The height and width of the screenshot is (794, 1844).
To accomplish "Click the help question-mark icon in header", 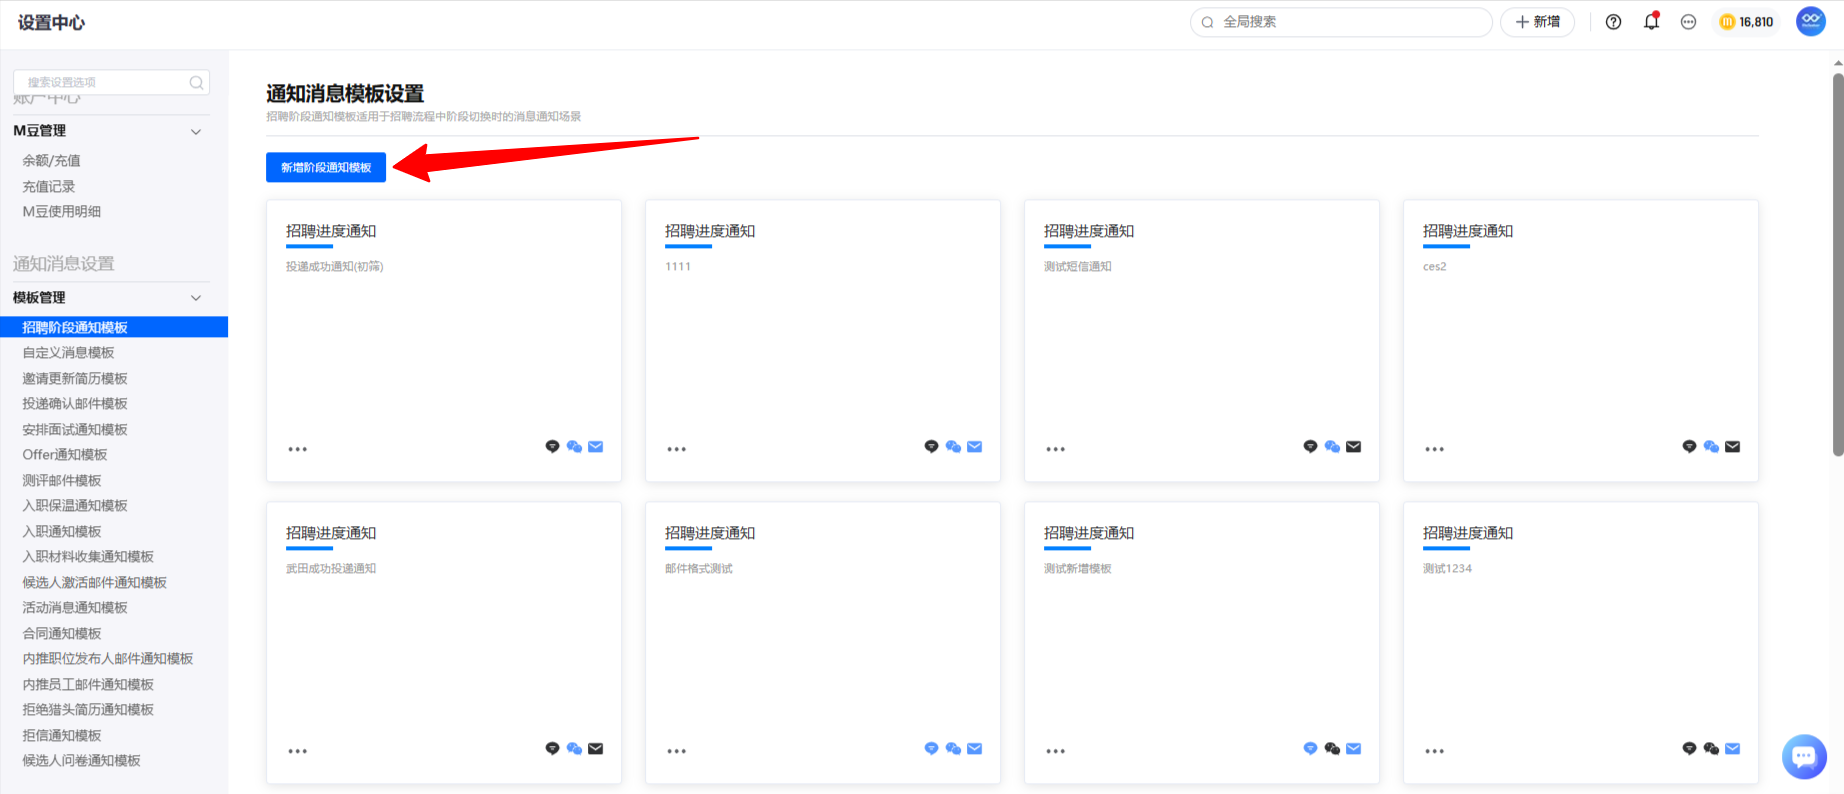I will [1613, 22].
